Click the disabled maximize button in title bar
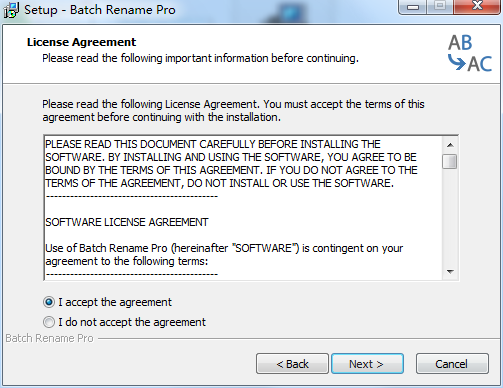 pos(440,7)
